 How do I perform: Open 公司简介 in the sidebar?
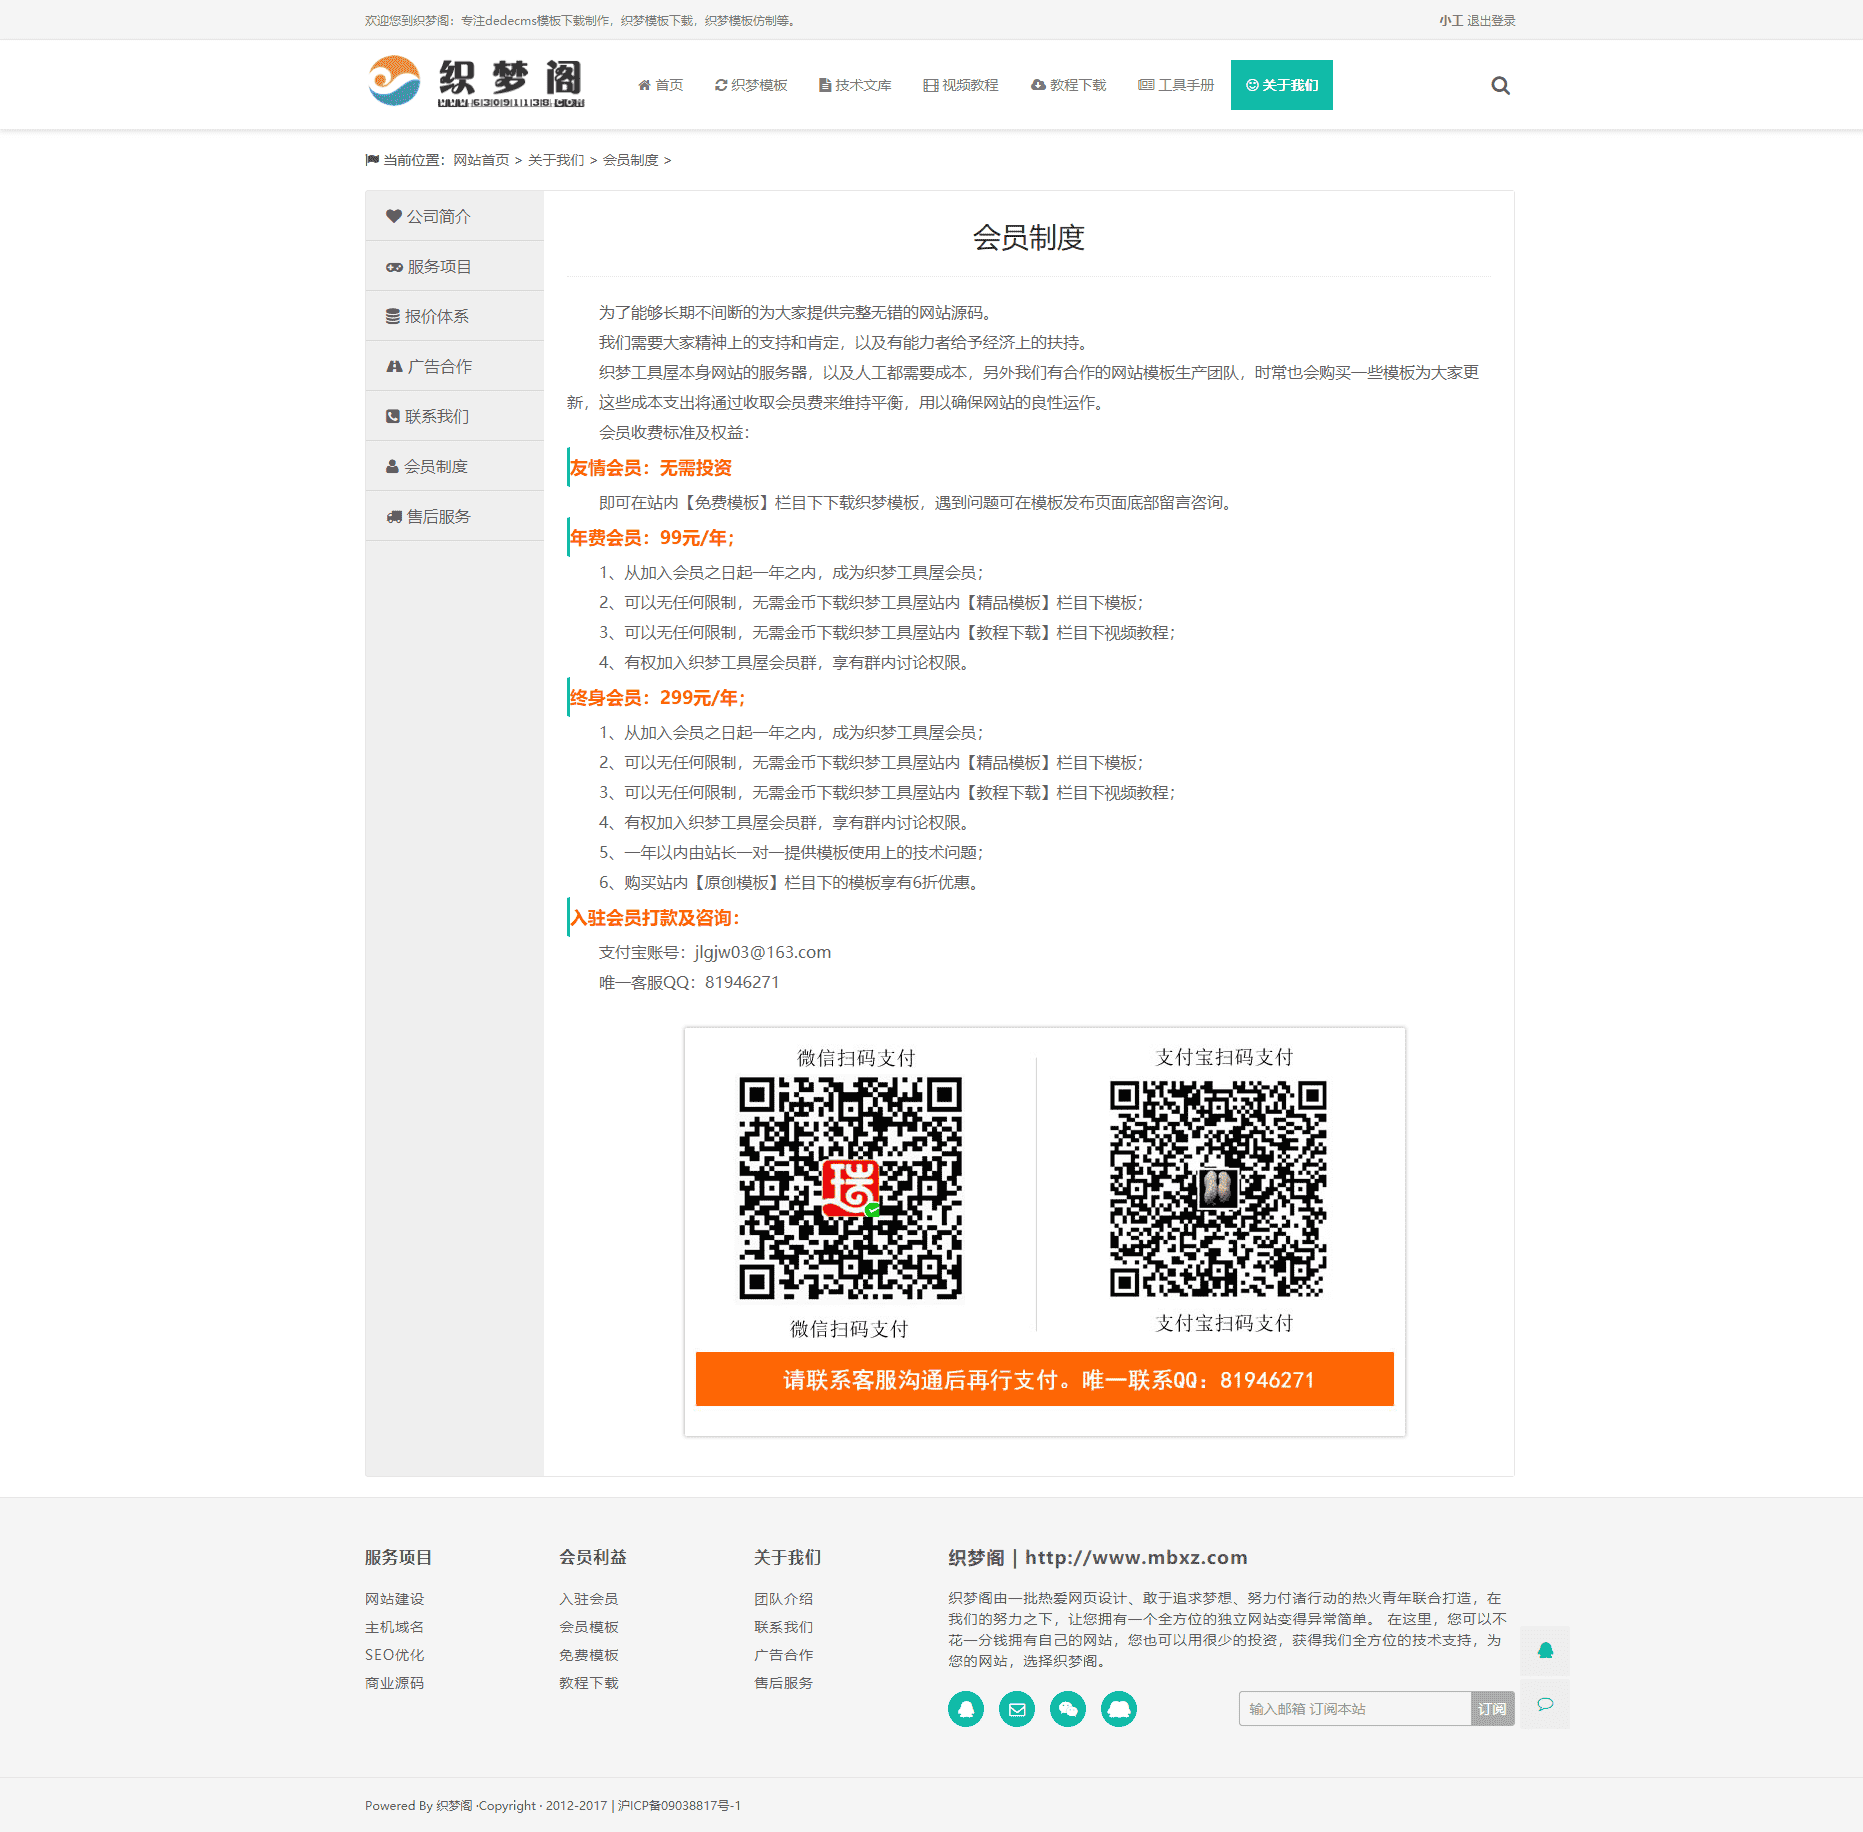point(455,216)
